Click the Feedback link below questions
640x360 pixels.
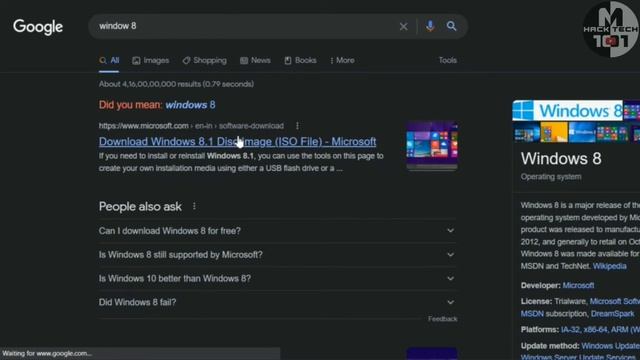442,319
